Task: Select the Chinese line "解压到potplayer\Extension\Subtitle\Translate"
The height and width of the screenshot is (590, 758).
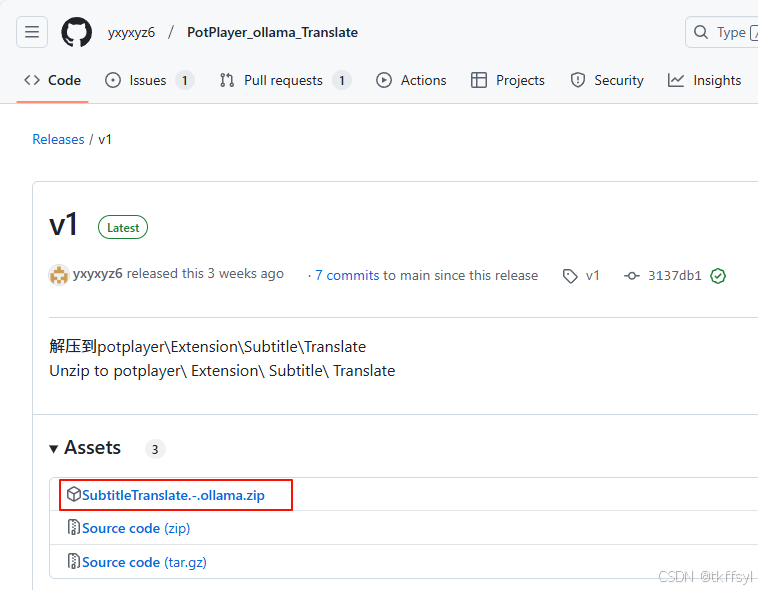Action: coord(208,347)
